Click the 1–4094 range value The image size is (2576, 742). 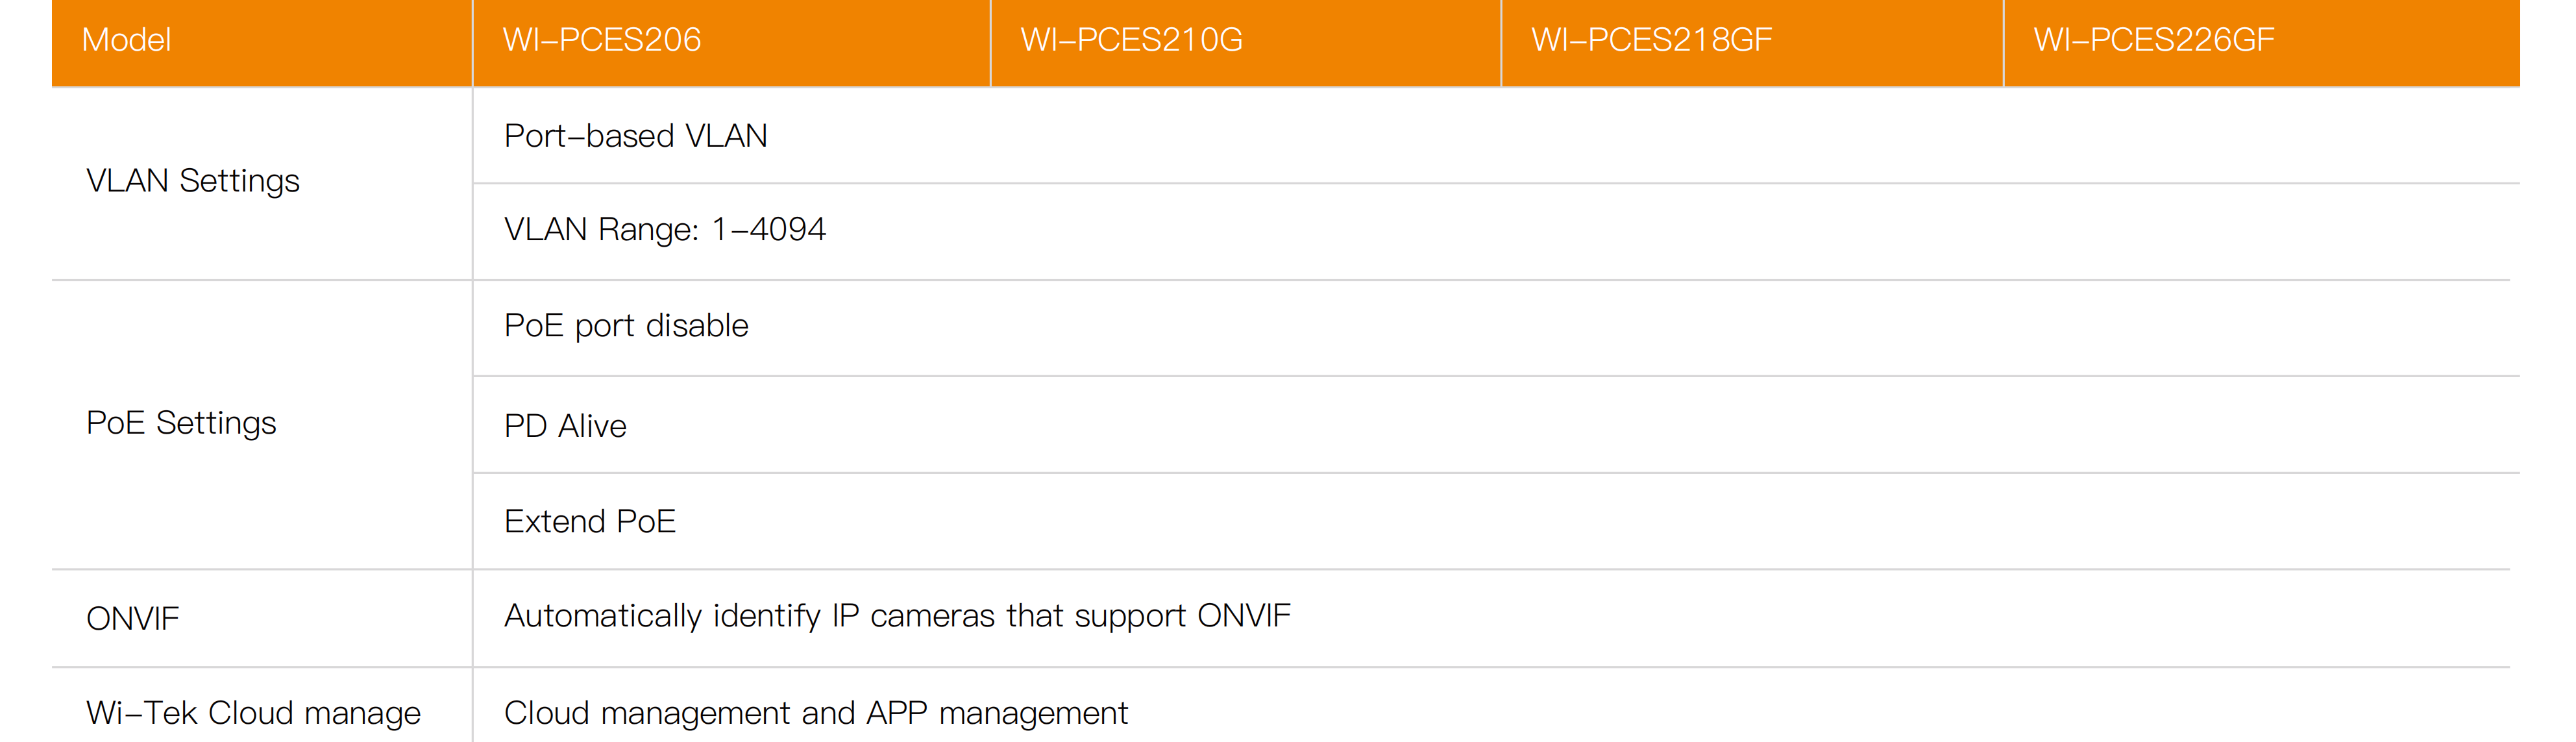tap(768, 230)
